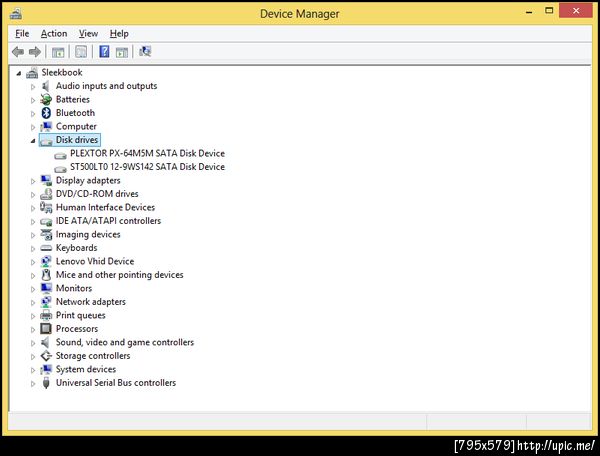Image resolution: width=600 pixels, height=456 pixels.
Task: Open the Action menu
Action: point(54,34)
